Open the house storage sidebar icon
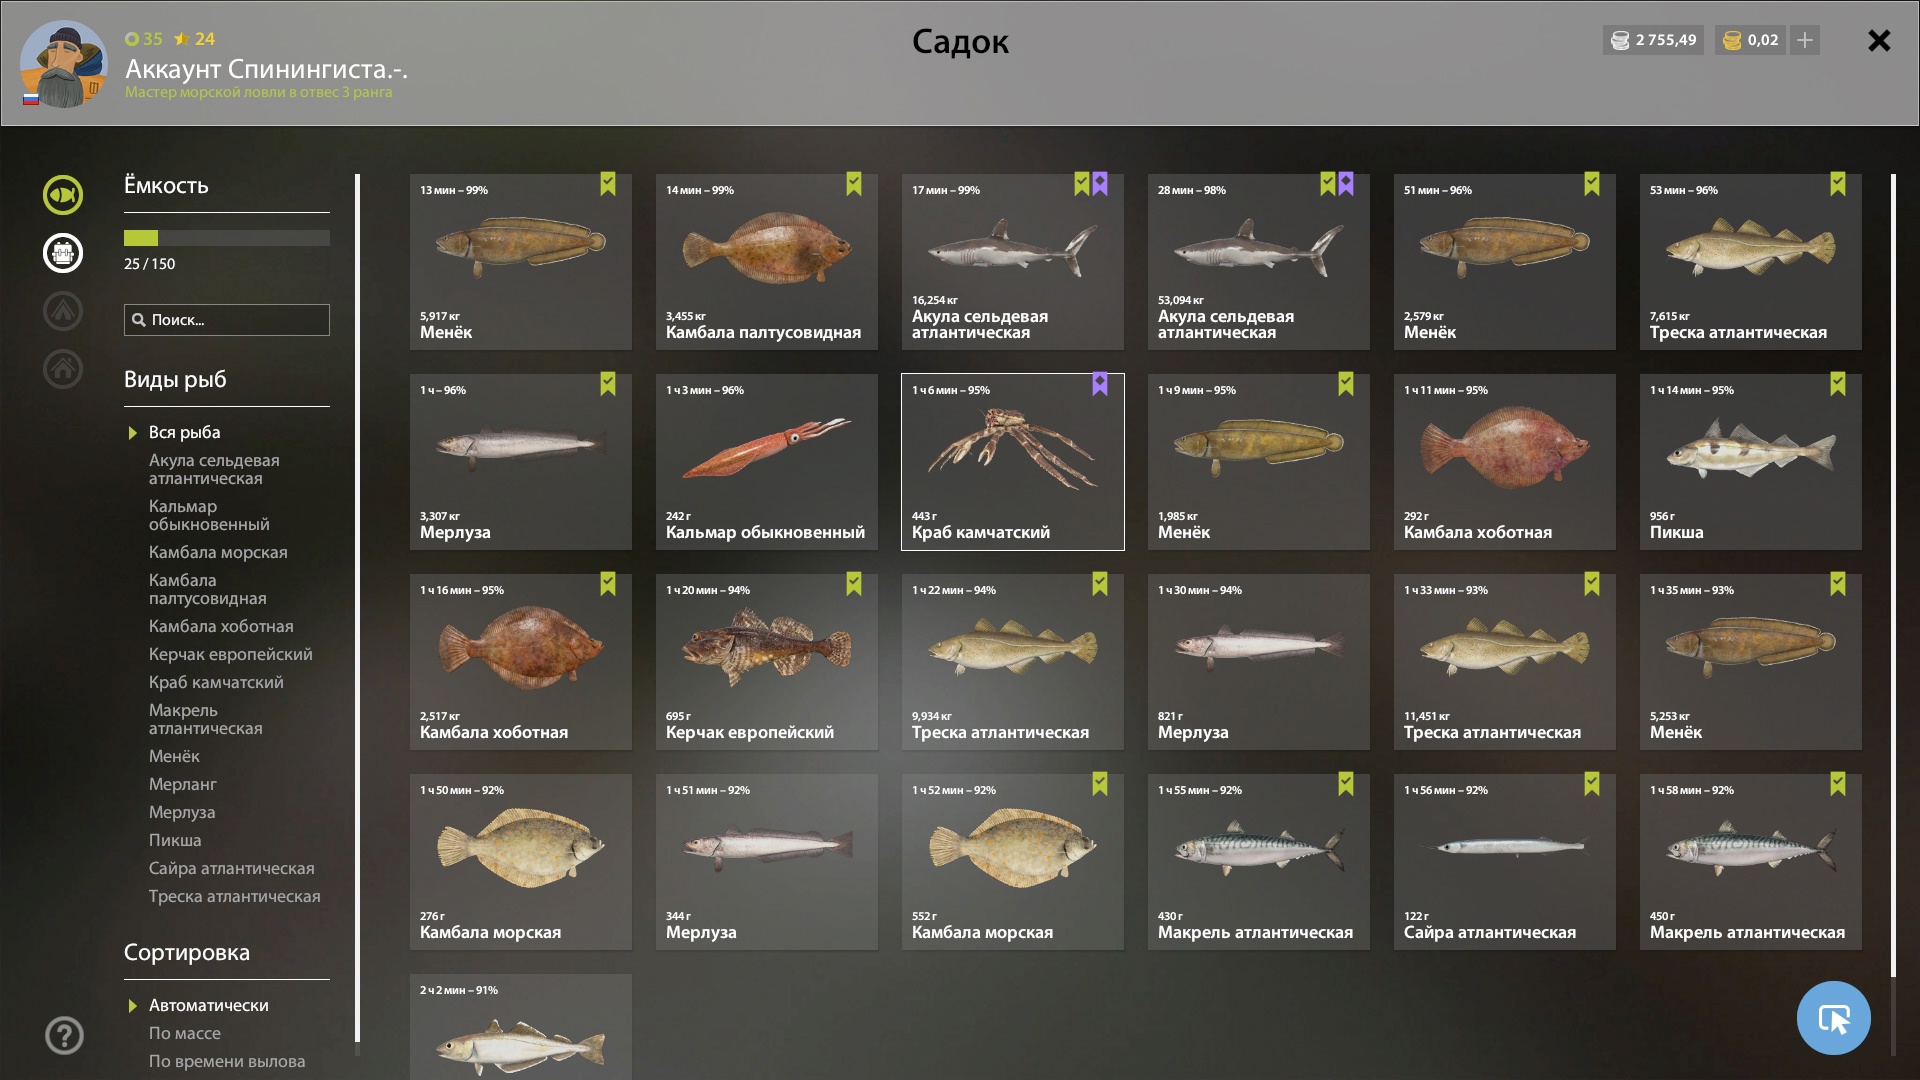 (63, 369)
